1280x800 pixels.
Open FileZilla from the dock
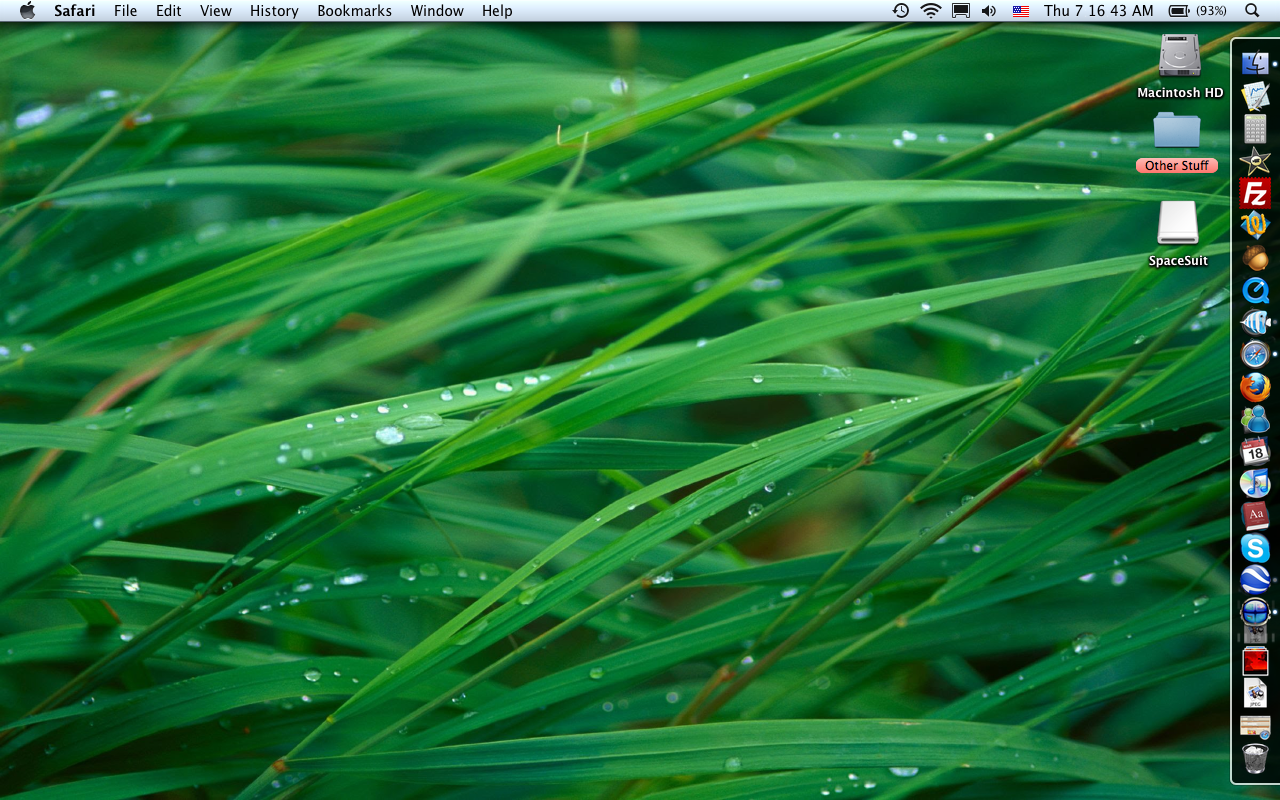[1254, 193]
